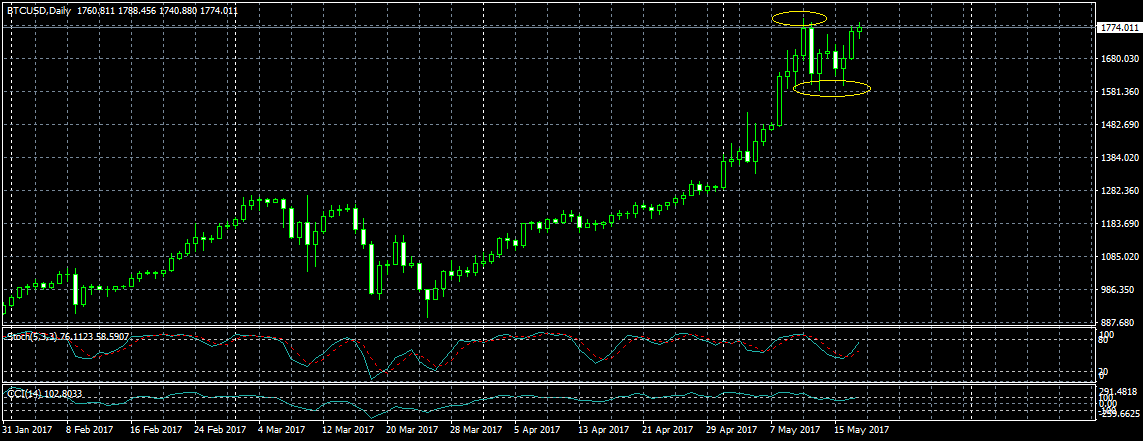This screenshot has height=441, width=1143.
Task: Click the 1282.360 price axis label
Action: click(1118, 191)
